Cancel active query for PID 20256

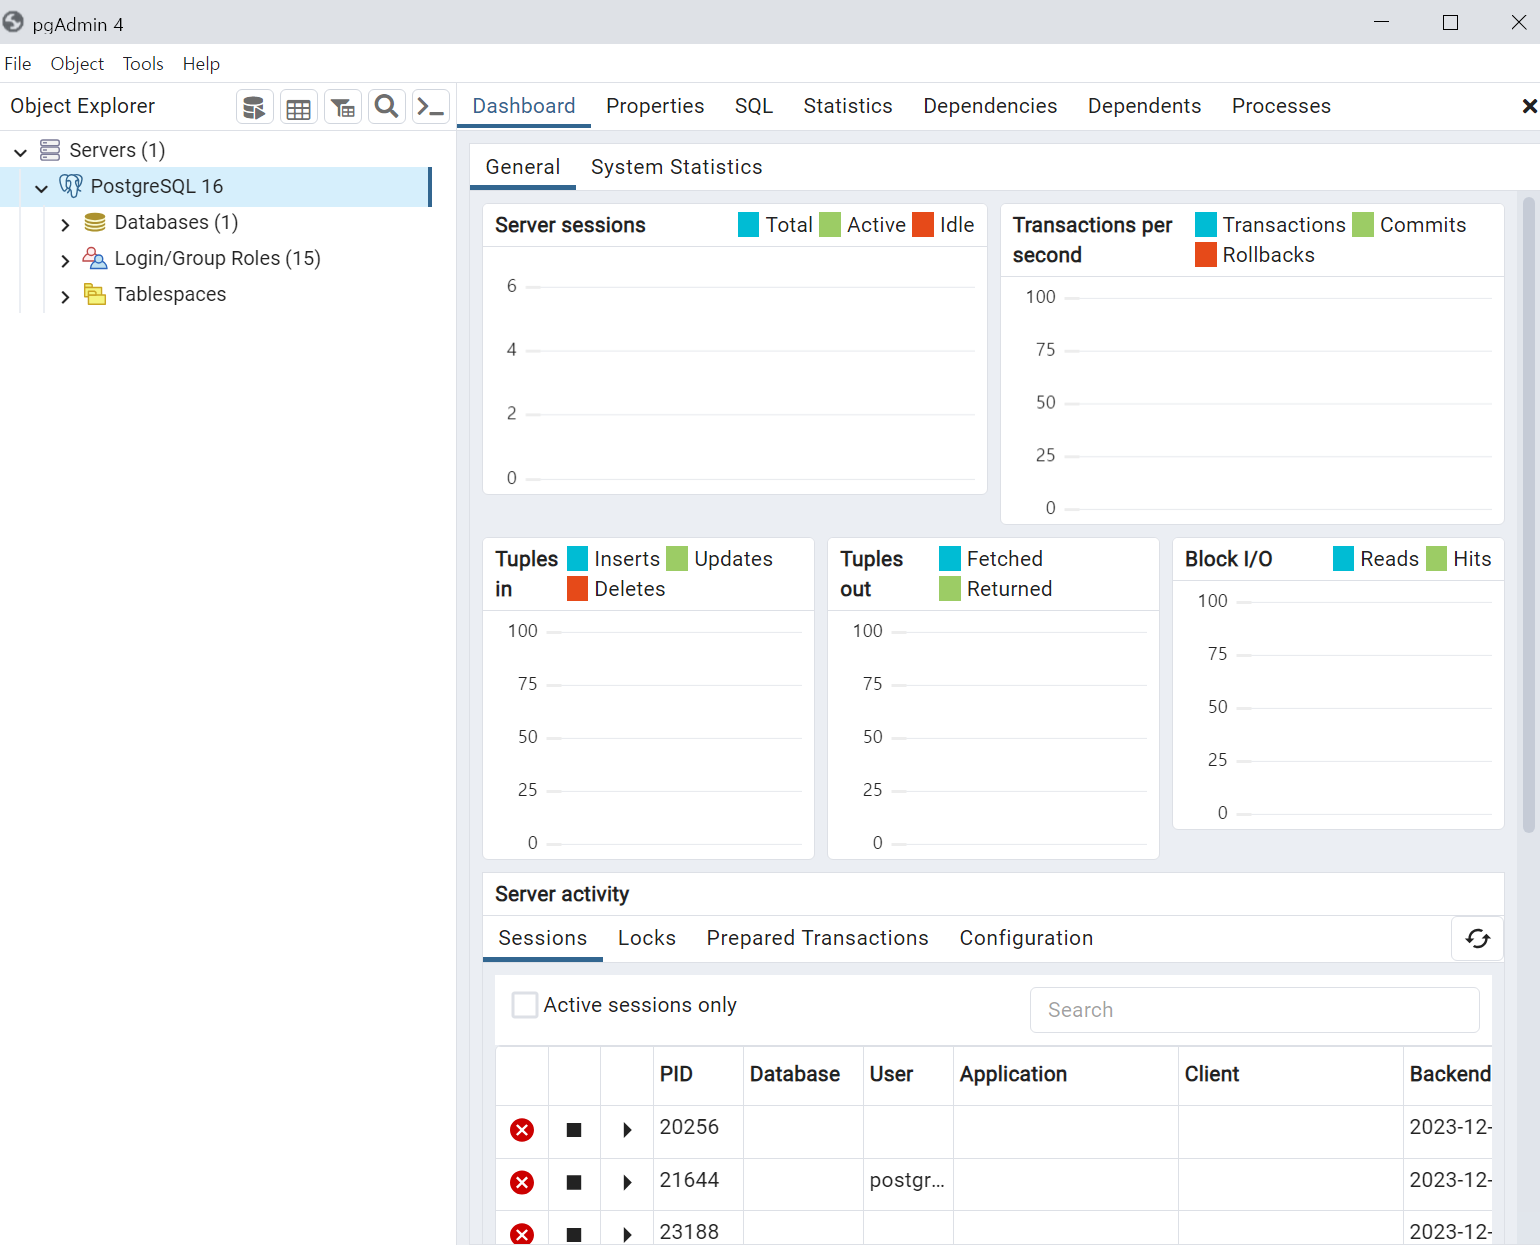(x=574, y=1130)
